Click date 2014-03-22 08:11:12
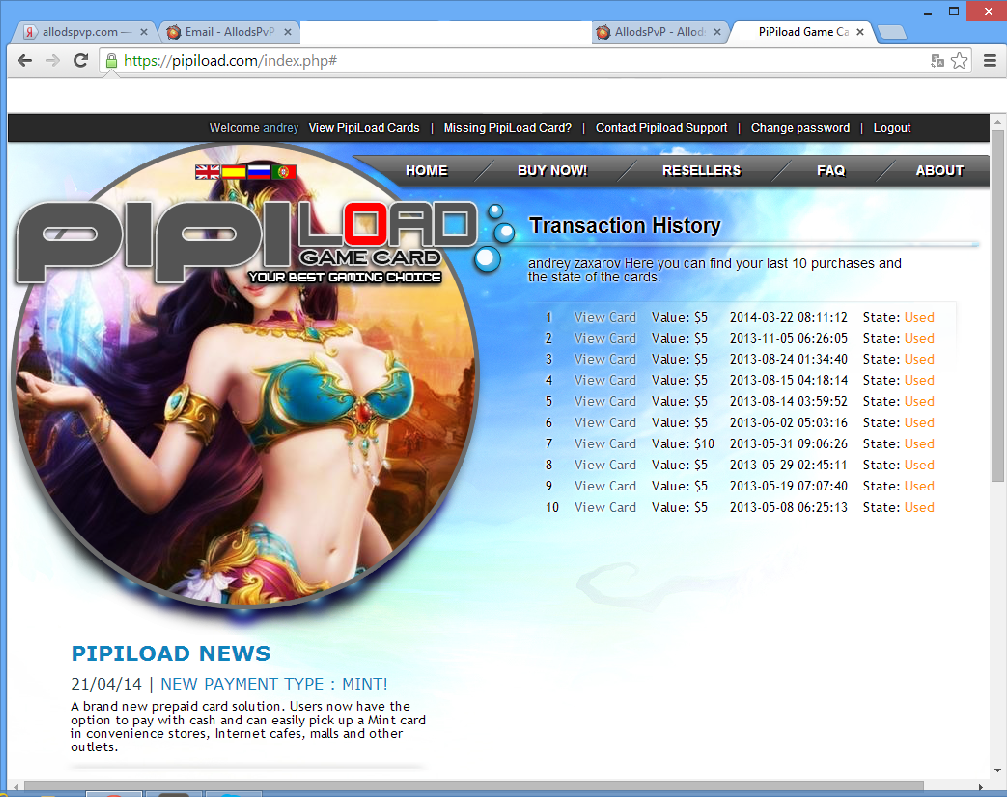 click(789, 317)
